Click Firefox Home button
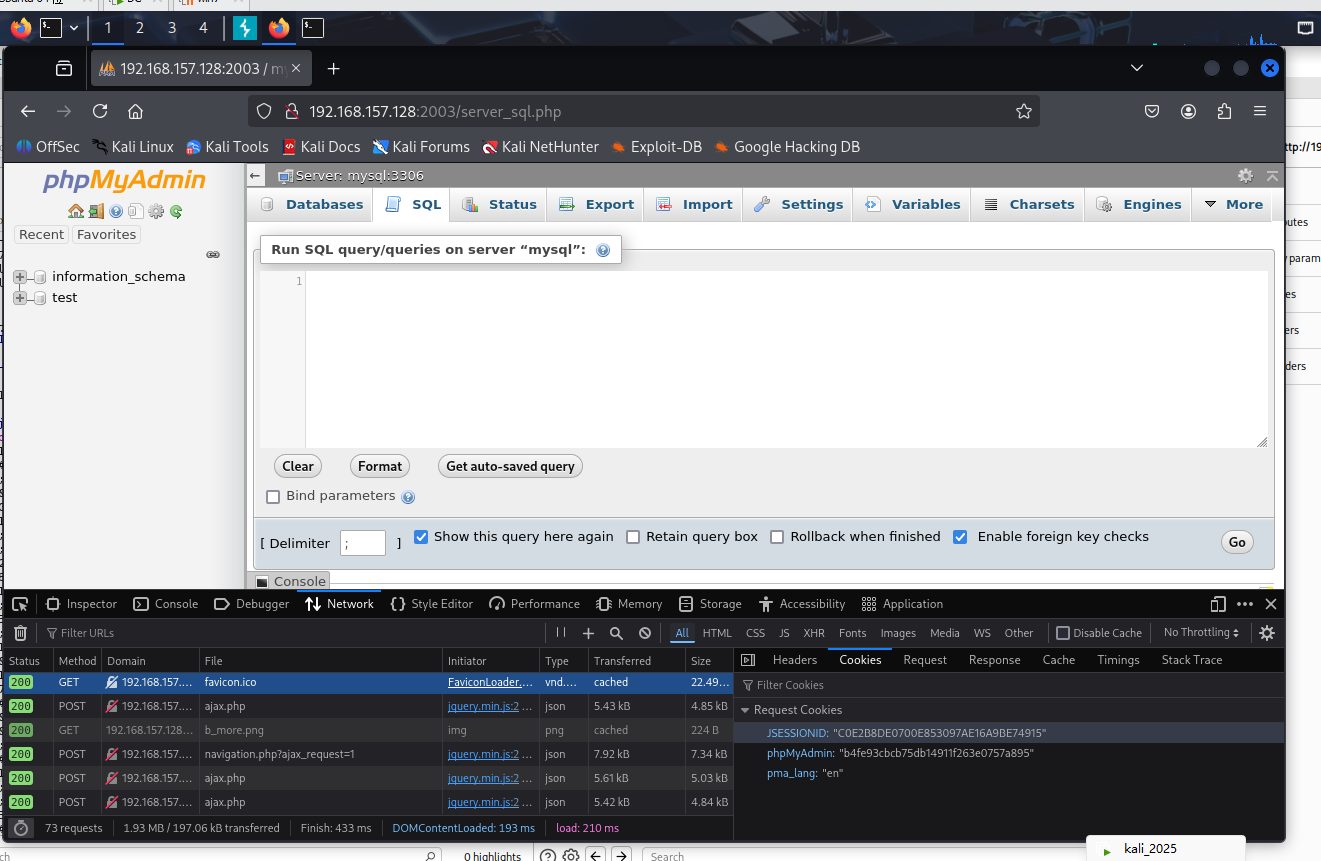 pos(136,111)
